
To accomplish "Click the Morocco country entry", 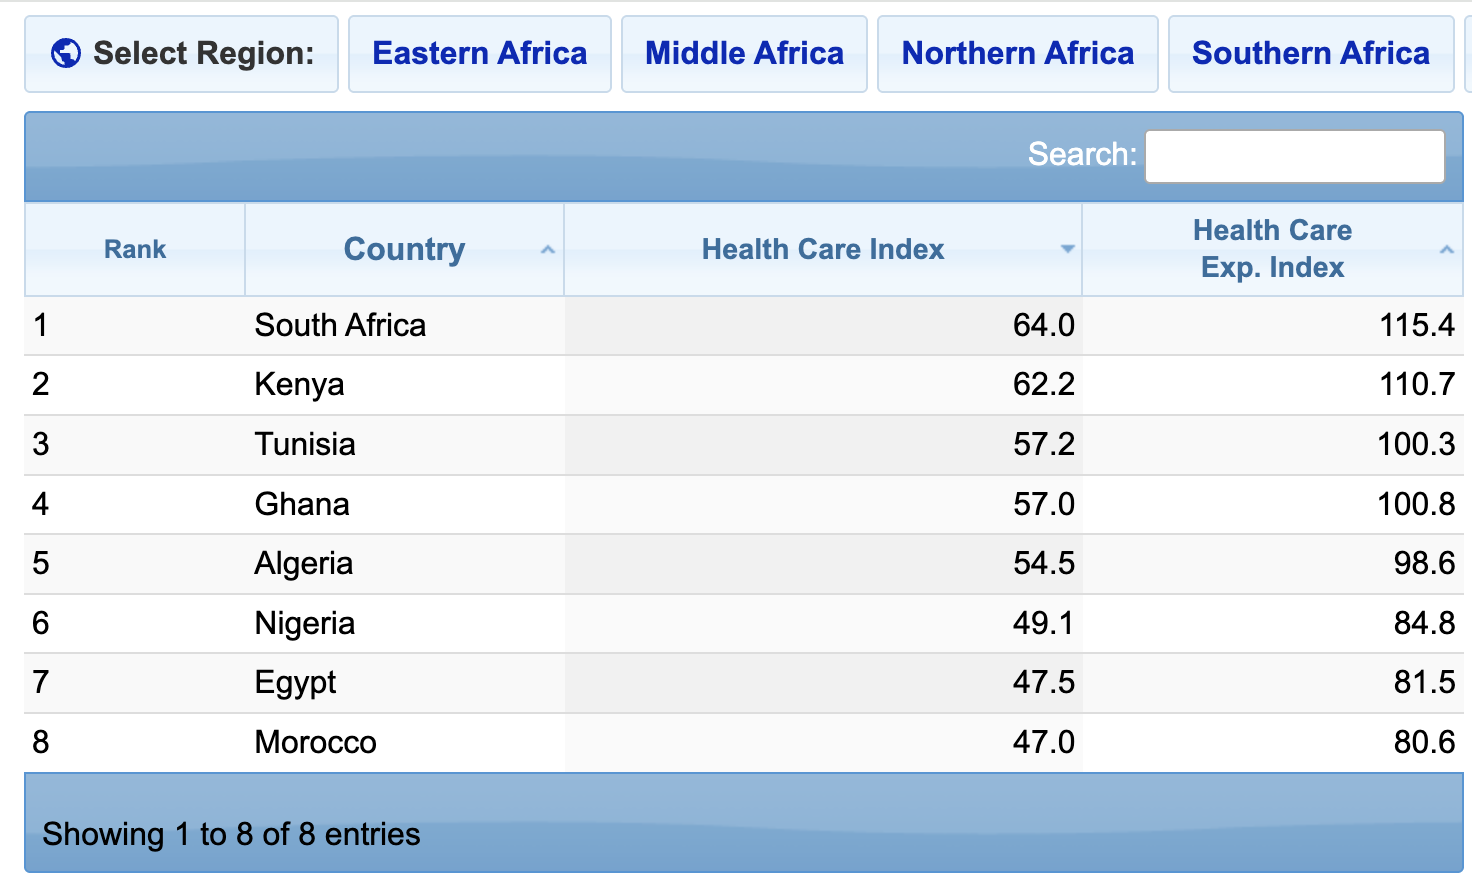I will coord(315,742).
